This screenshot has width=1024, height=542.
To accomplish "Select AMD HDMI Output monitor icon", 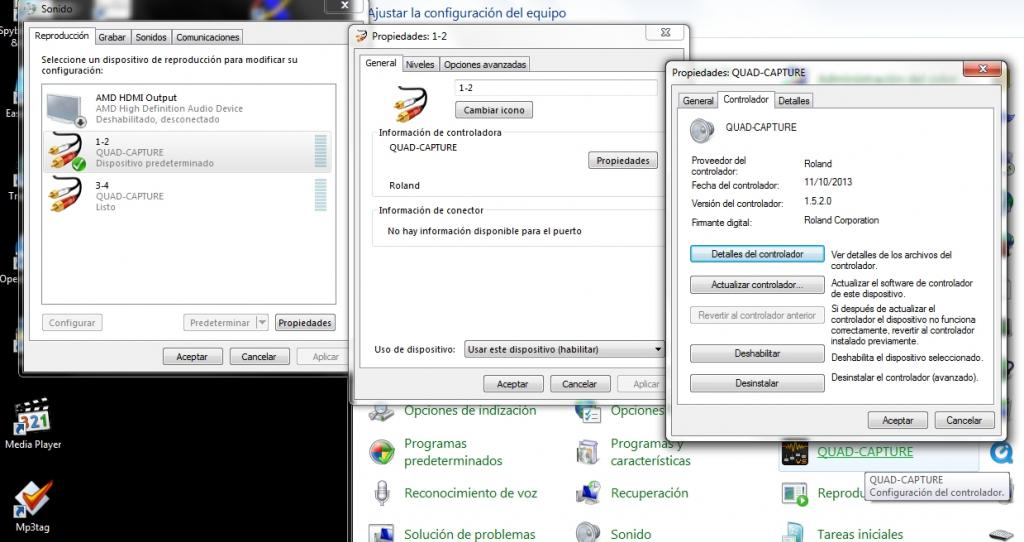I will coord(67,108).
